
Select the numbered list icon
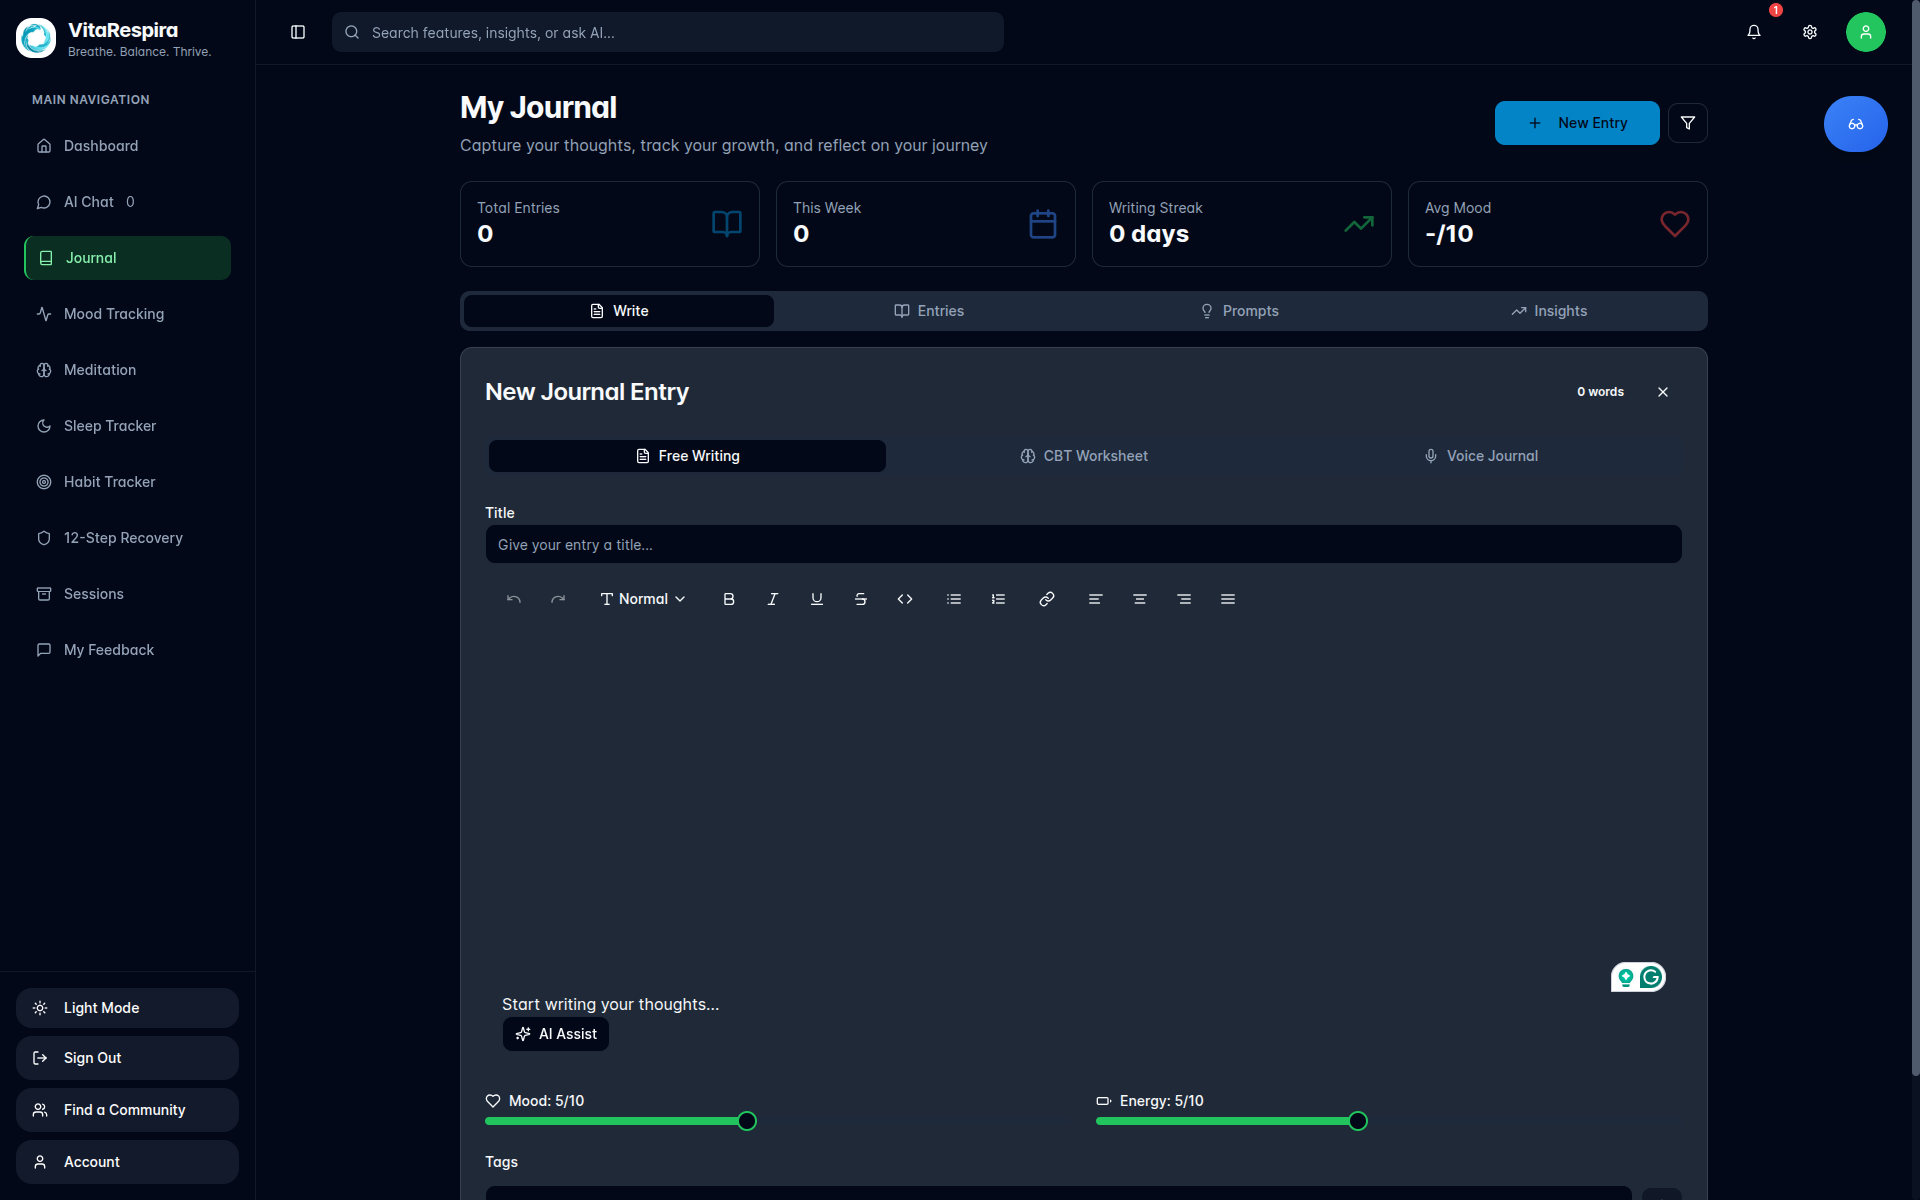click(997, 599)
